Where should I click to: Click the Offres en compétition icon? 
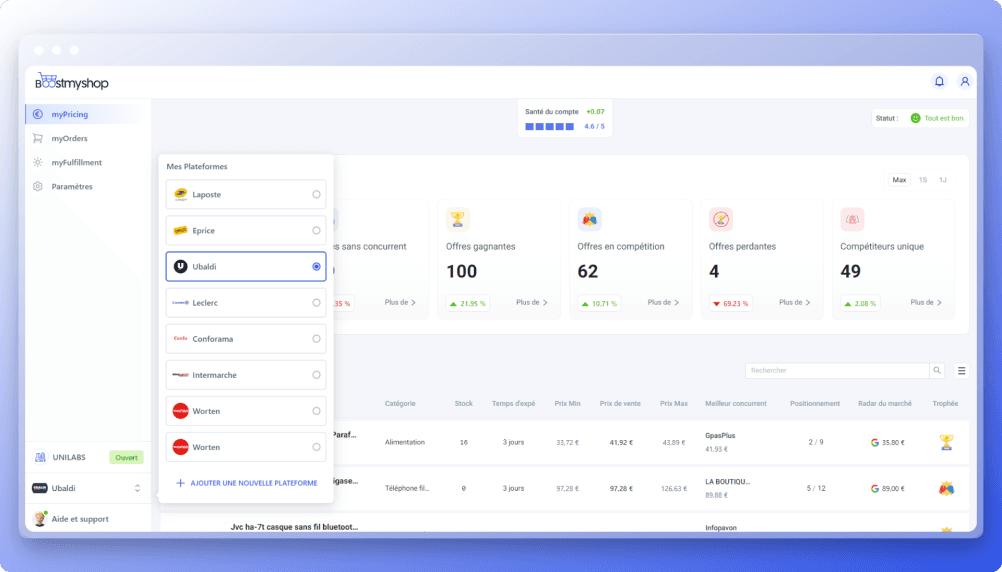click(x=589, y=219)
